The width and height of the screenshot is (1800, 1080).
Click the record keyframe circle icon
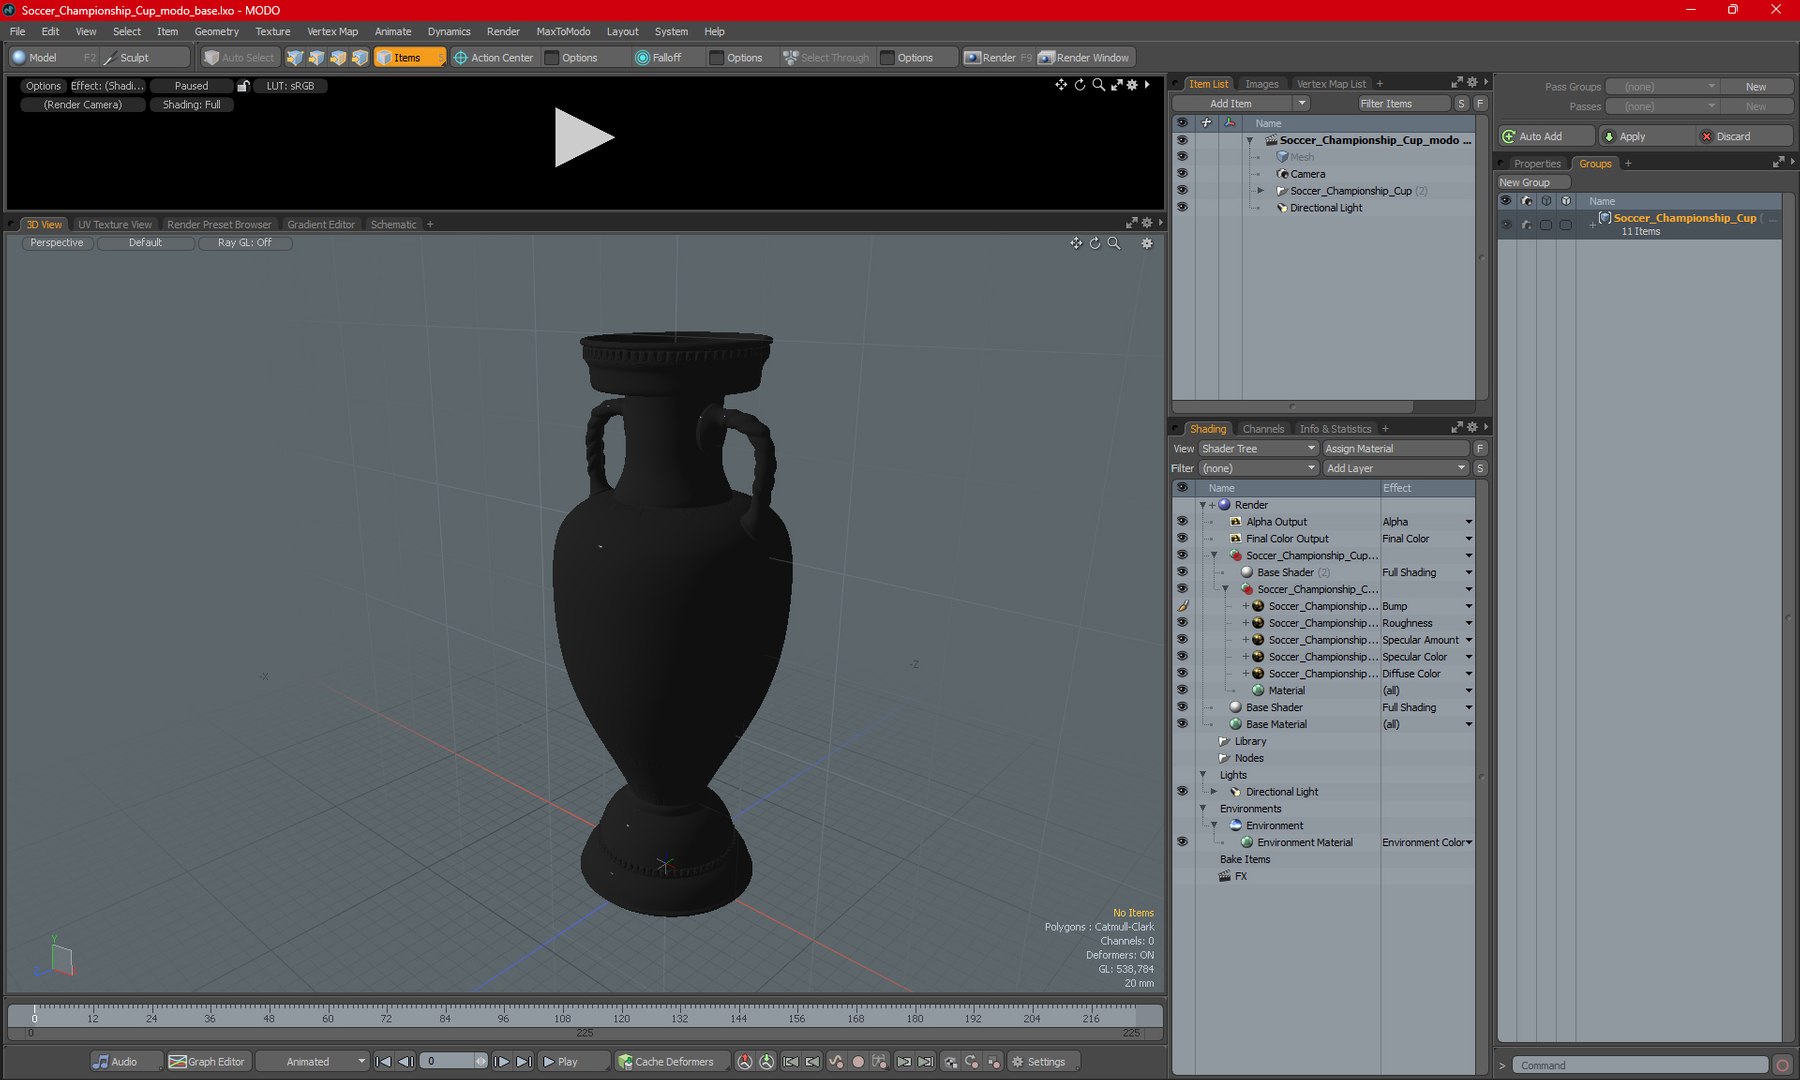coord(858,1061)
